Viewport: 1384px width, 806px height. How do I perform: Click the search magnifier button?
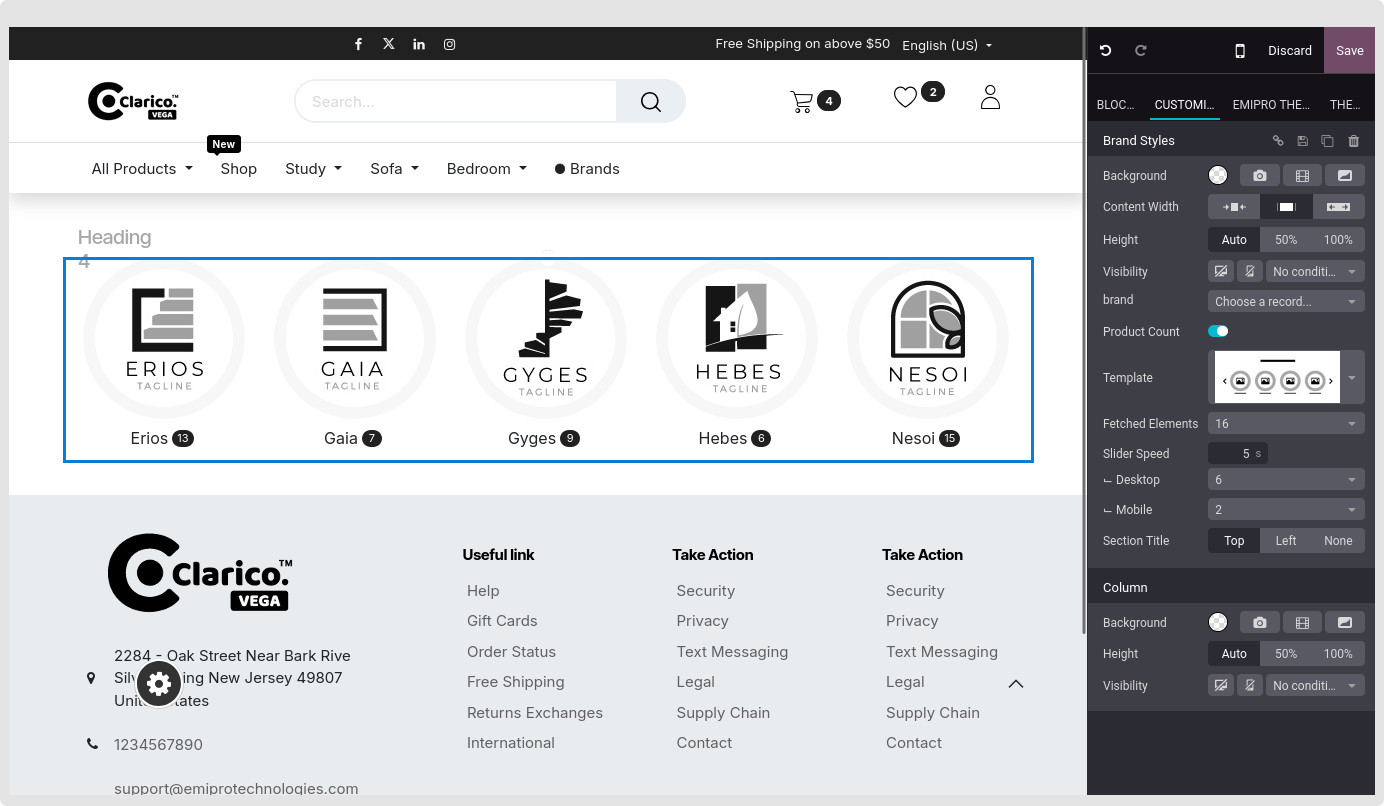(x=651, y=101)
